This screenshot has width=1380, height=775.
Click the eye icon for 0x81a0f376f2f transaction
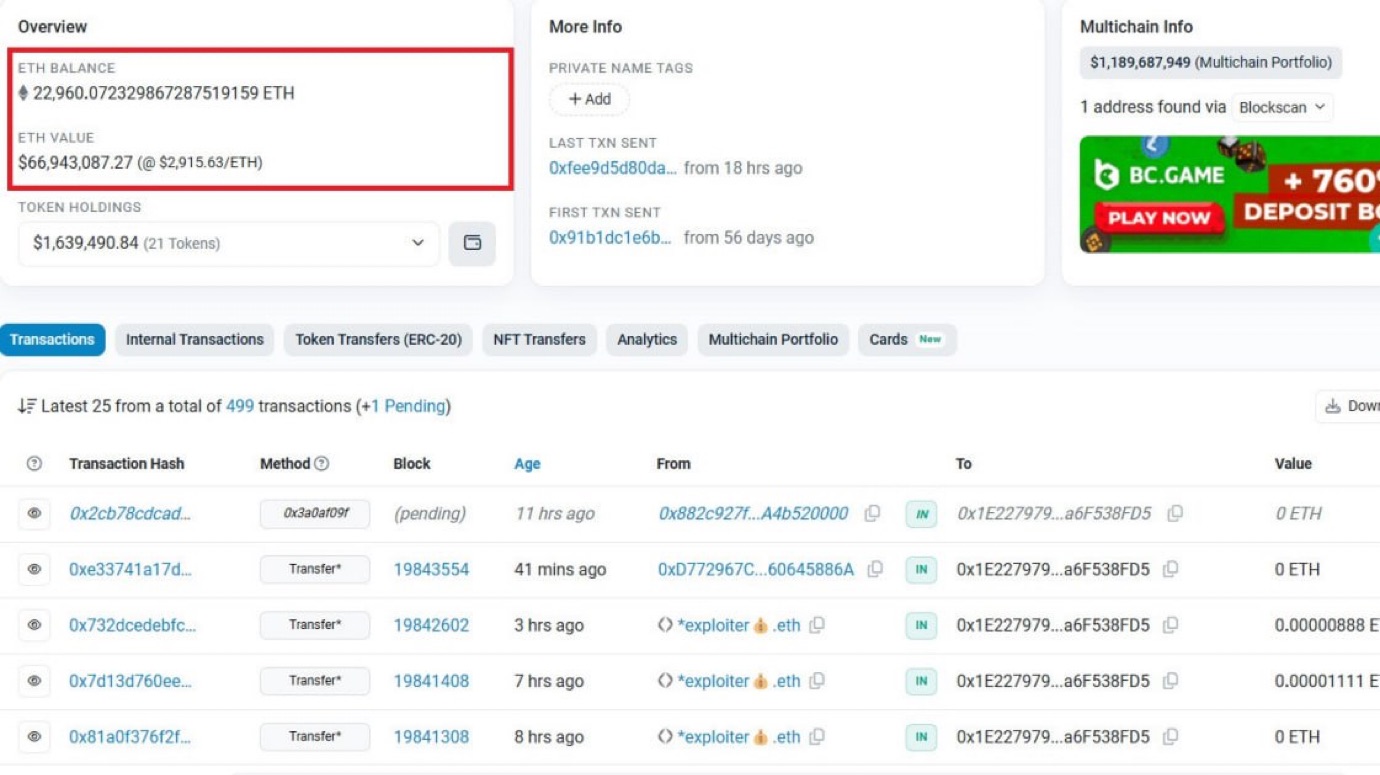click(x=34, y=738)
